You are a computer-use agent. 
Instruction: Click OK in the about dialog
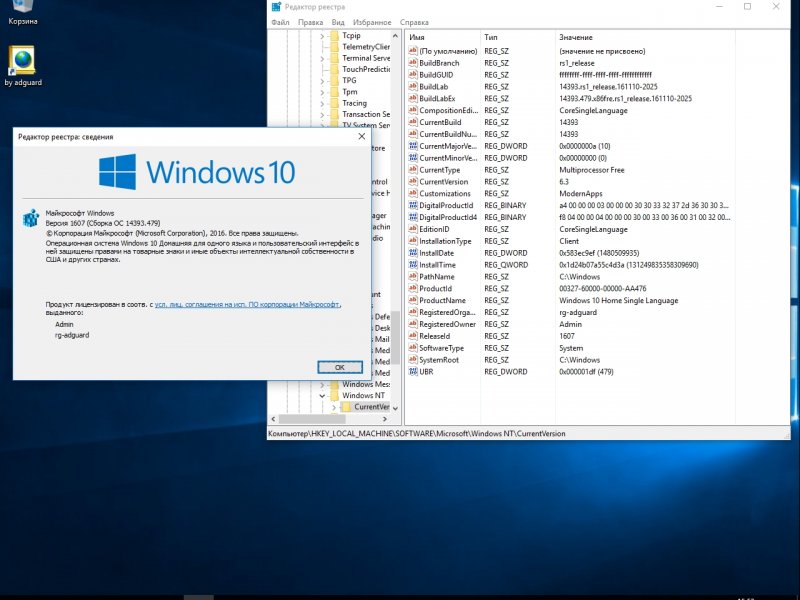340,367
